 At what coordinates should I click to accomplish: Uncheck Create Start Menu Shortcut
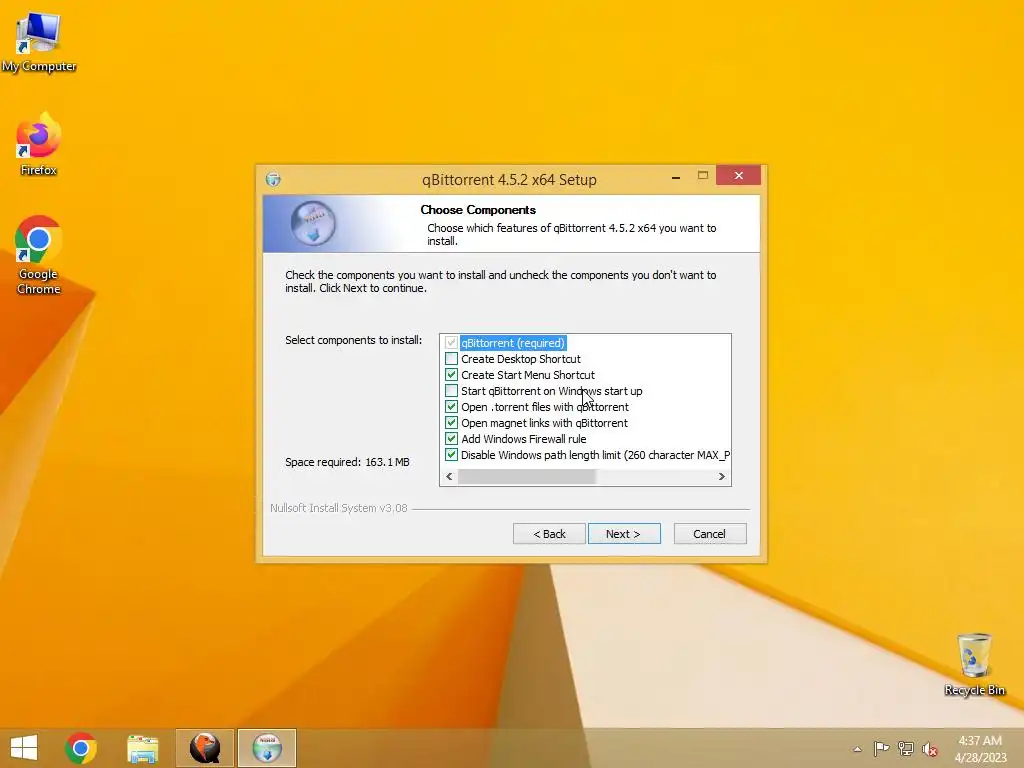[x=451, y=375]
